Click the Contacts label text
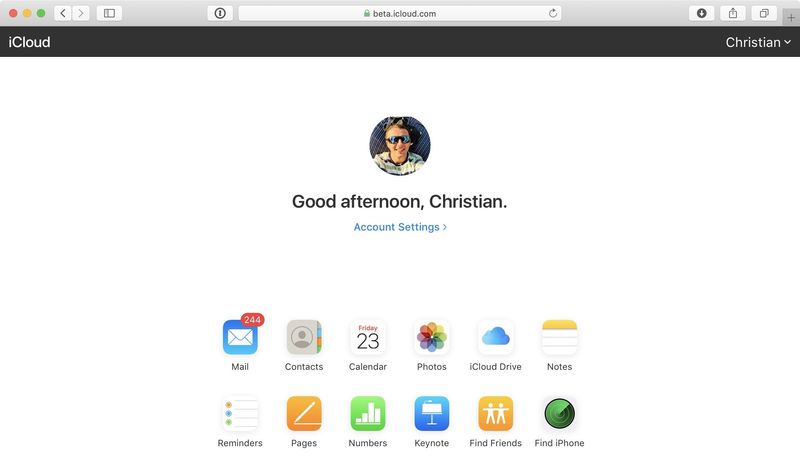 tap(304, 367)
